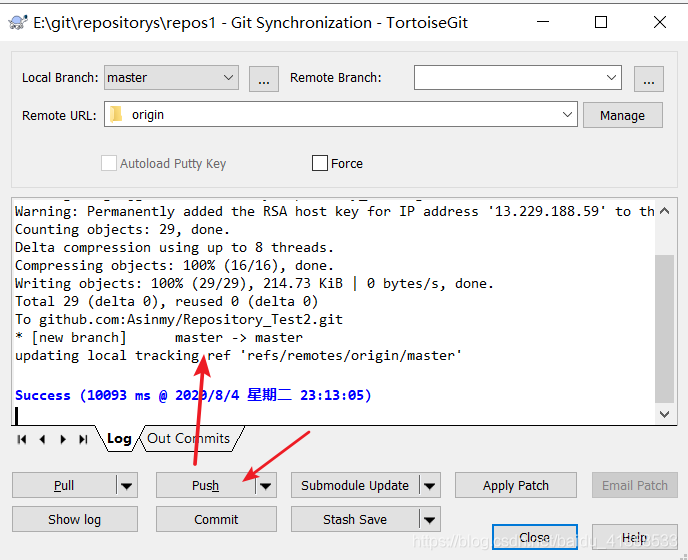Click the Close button
The height and width of the screenshot is (560, 688).
tap(534, 537)
